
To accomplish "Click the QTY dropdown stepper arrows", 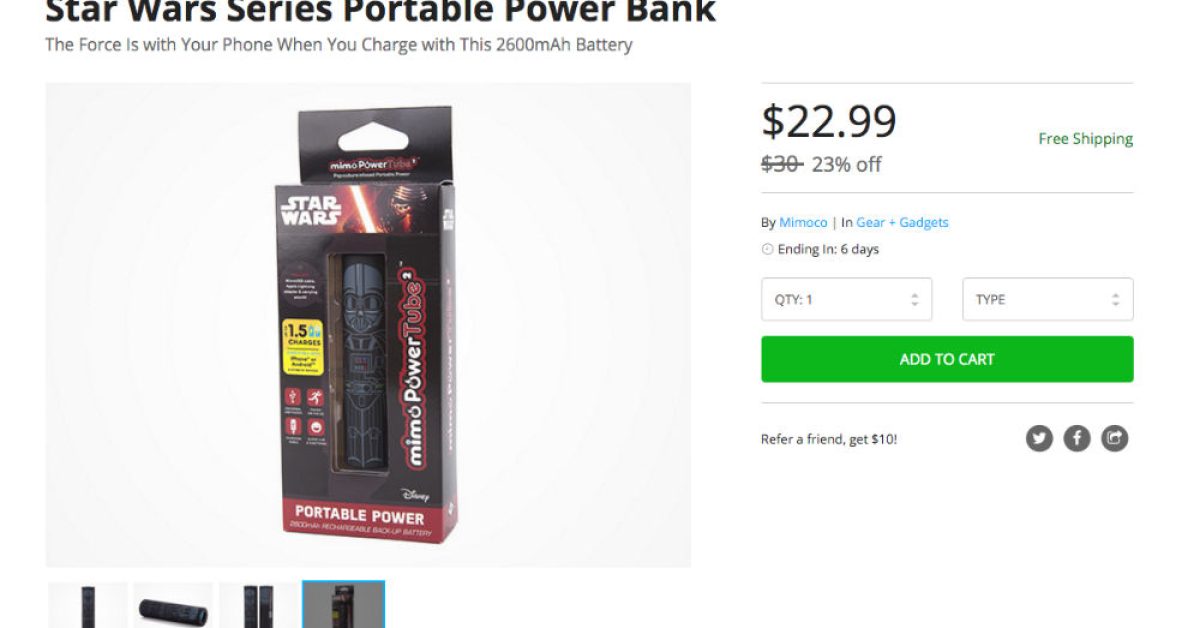I will (914, 299).
